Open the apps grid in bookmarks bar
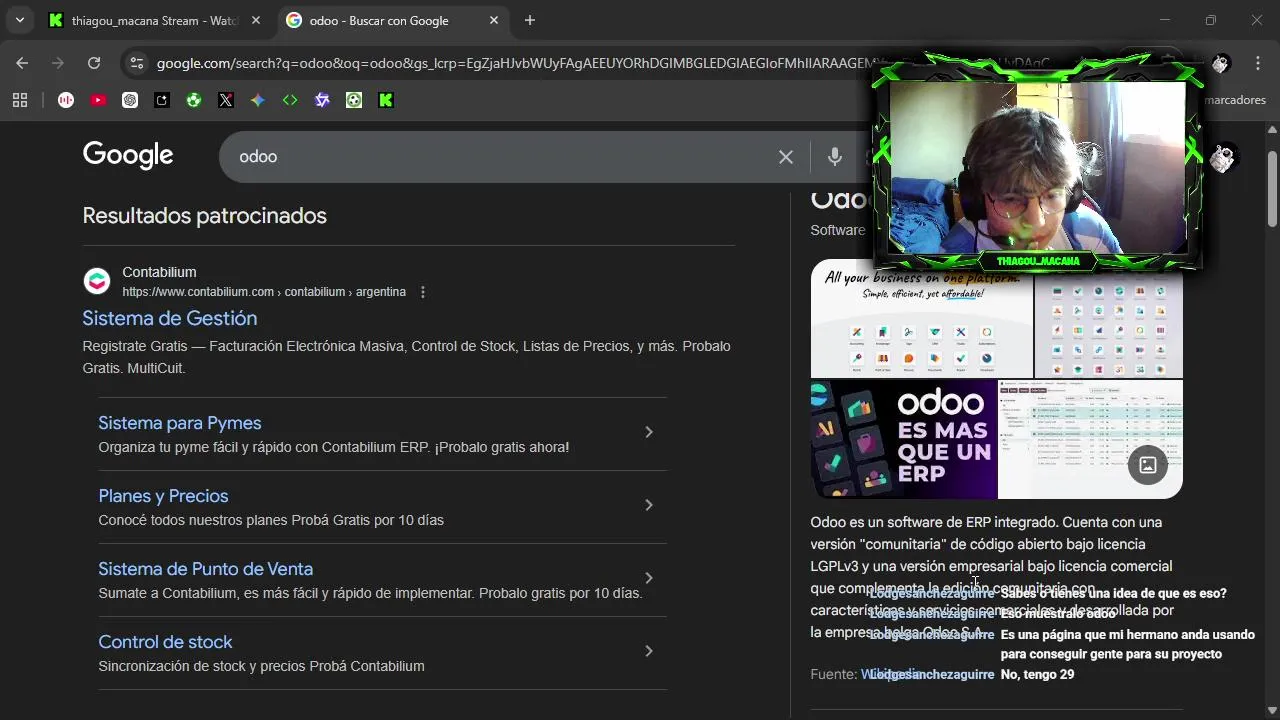 coord(20,100)
